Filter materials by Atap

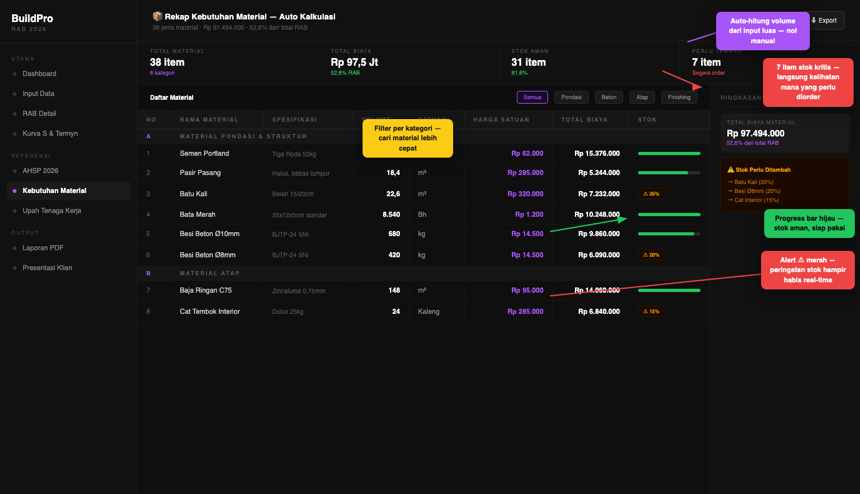[x=642, y=97]
